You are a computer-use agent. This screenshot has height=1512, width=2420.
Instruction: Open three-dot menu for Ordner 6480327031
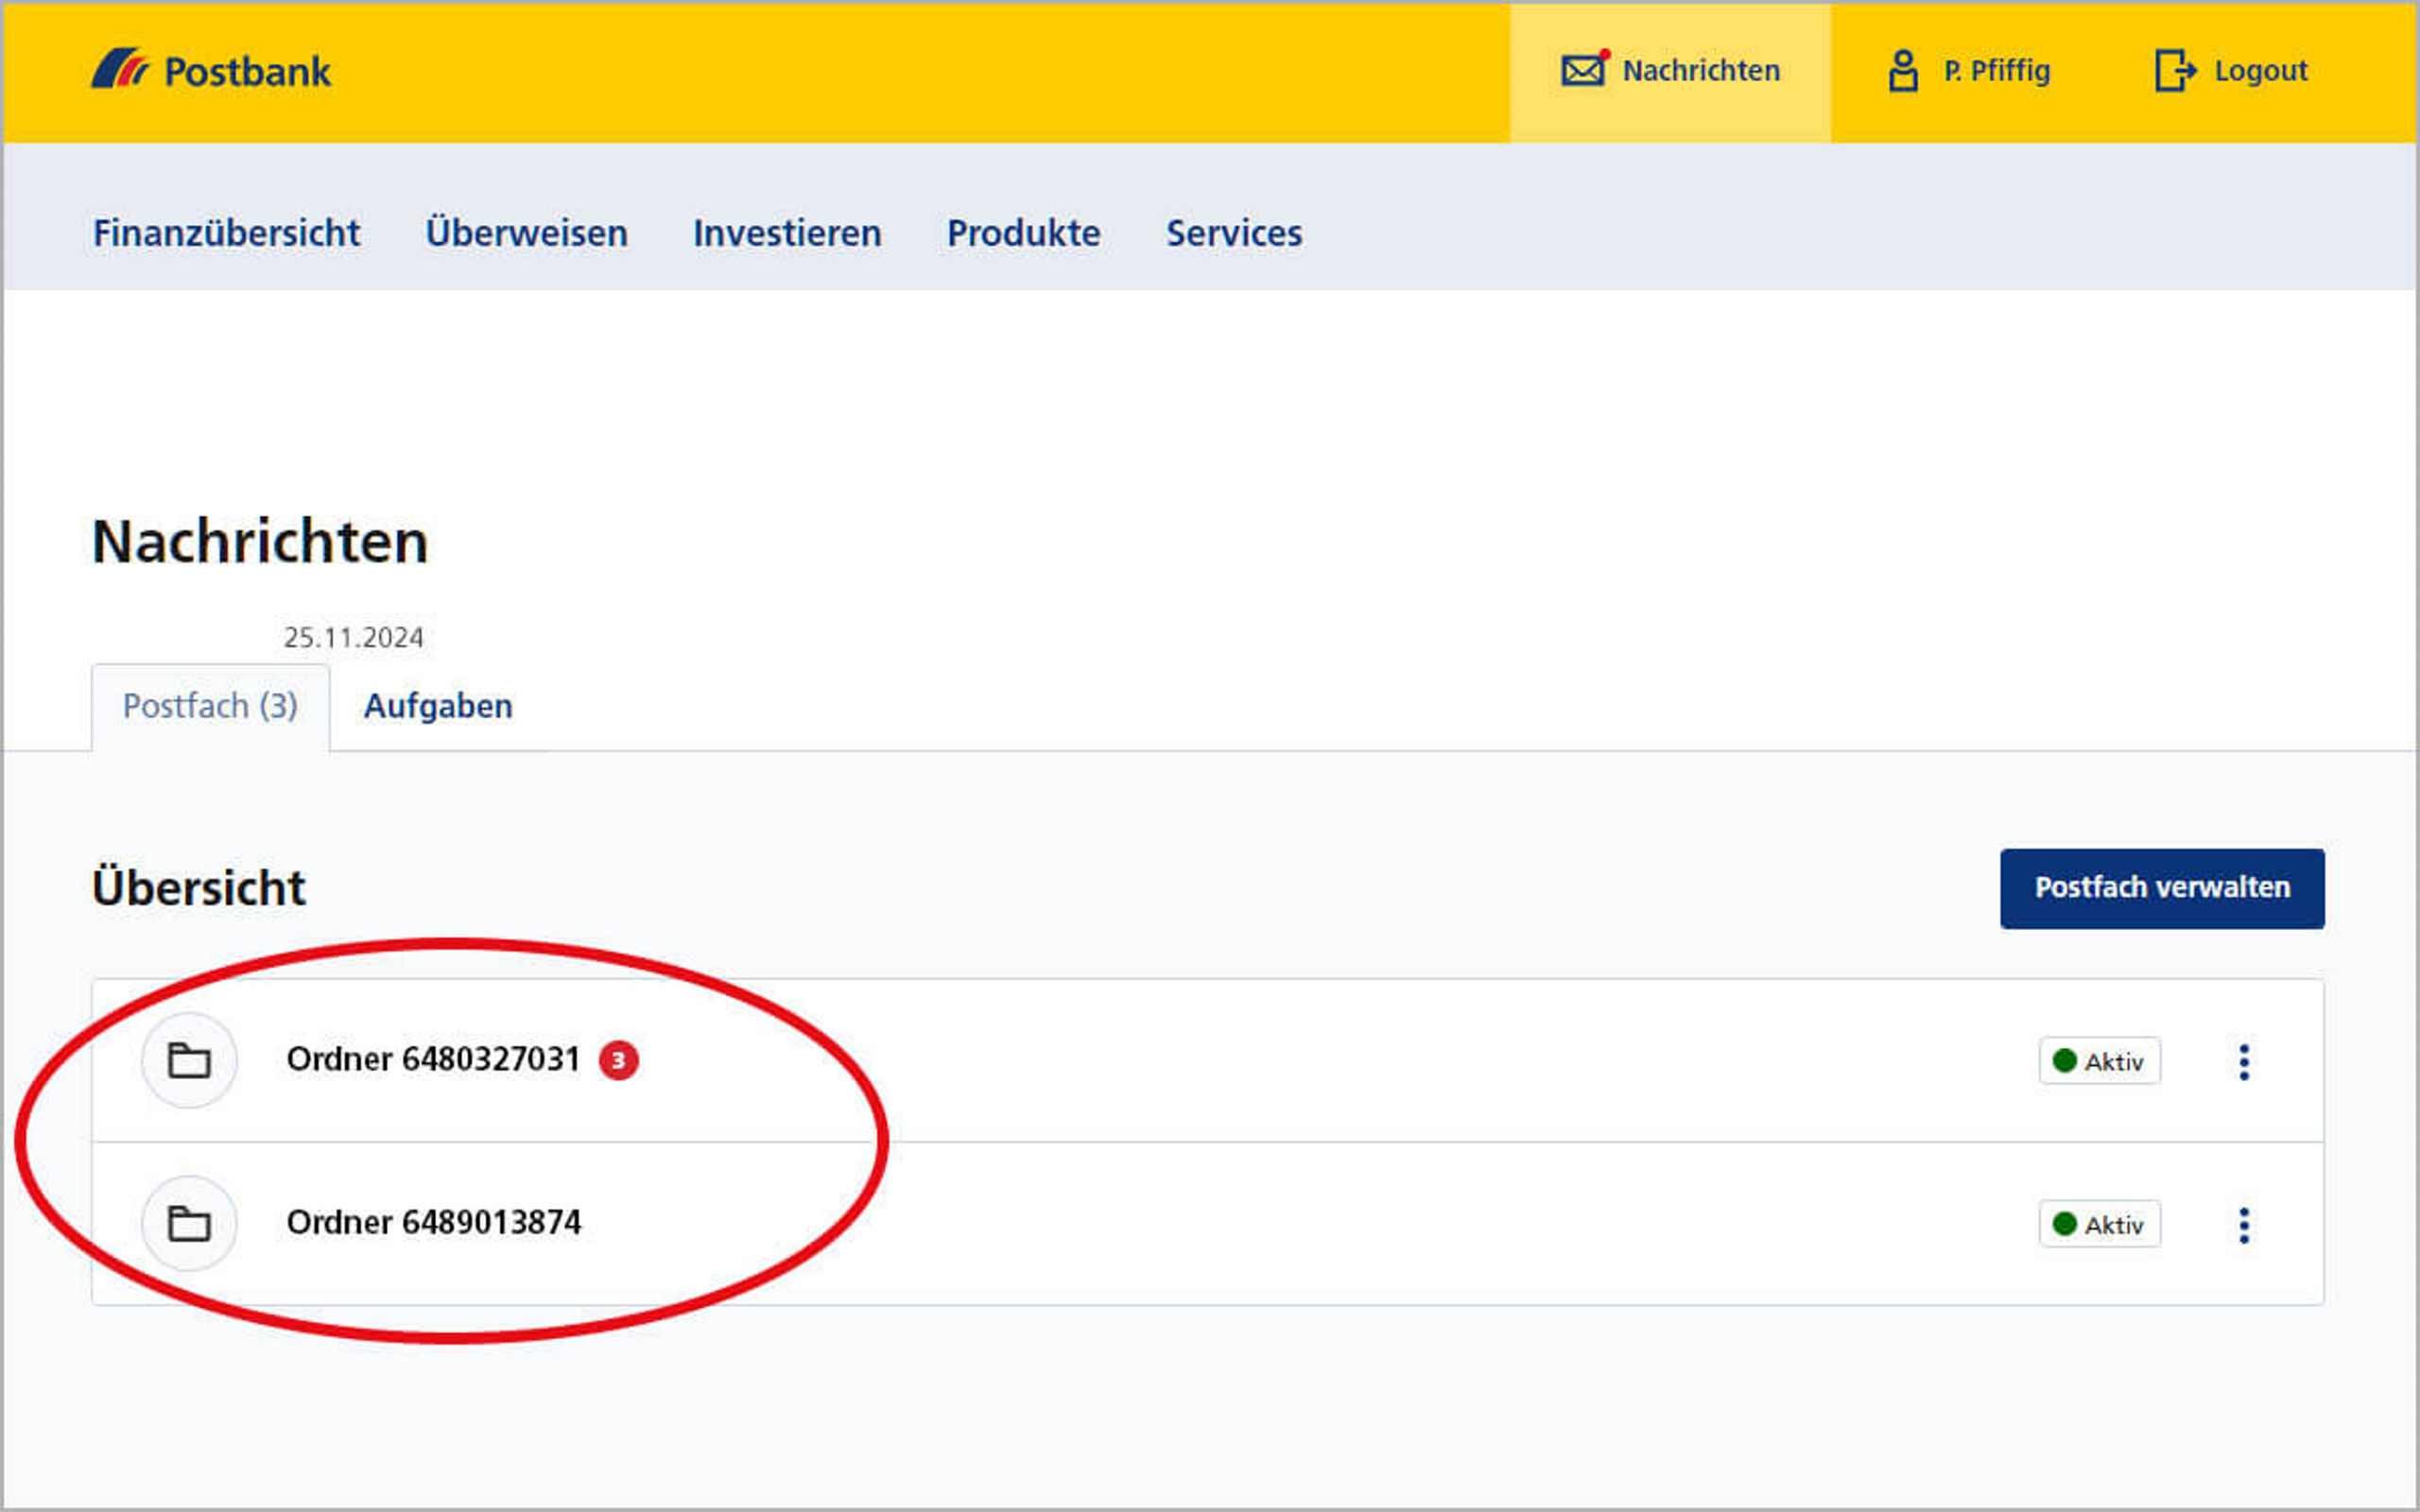tap(2244, 1061)
